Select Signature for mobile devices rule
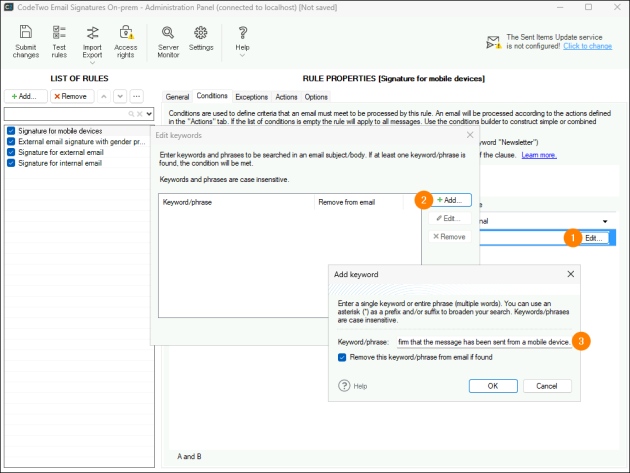 point(60,131)
